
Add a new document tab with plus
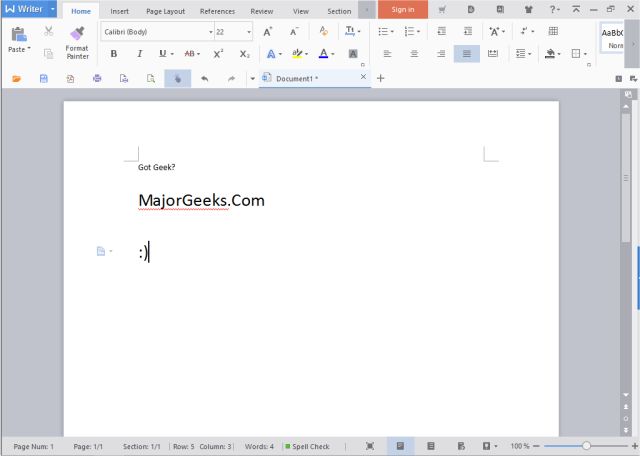[380, 78]
